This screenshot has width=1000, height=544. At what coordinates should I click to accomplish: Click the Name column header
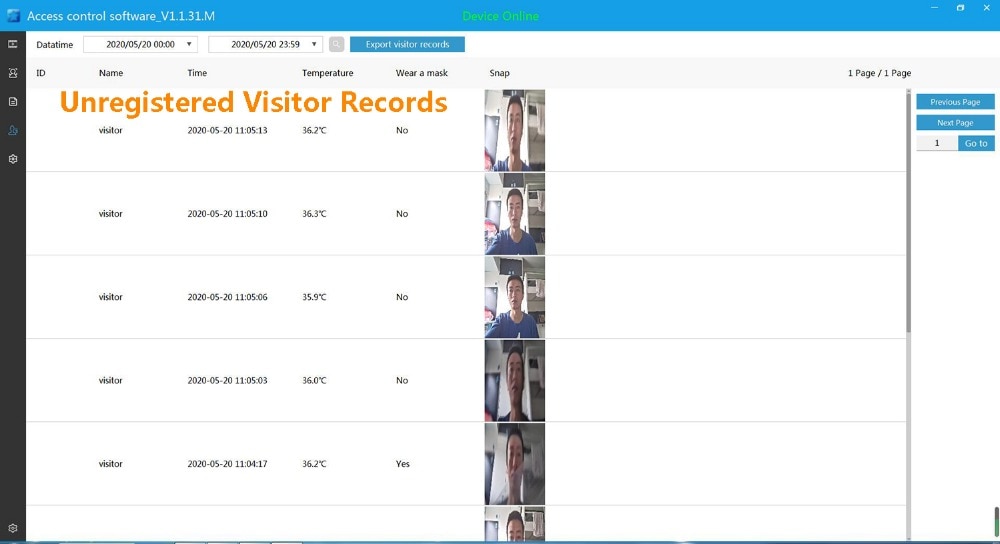click(111, 73)
